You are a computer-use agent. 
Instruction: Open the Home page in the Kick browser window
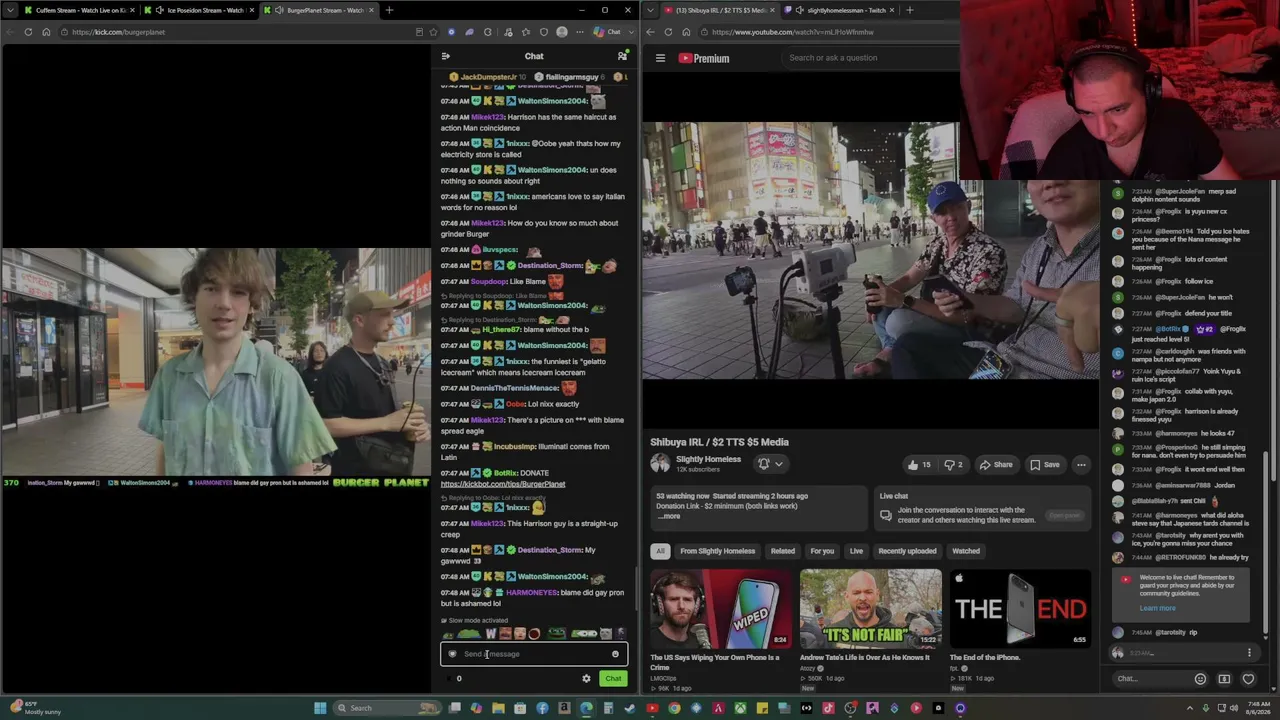(46, 32)
